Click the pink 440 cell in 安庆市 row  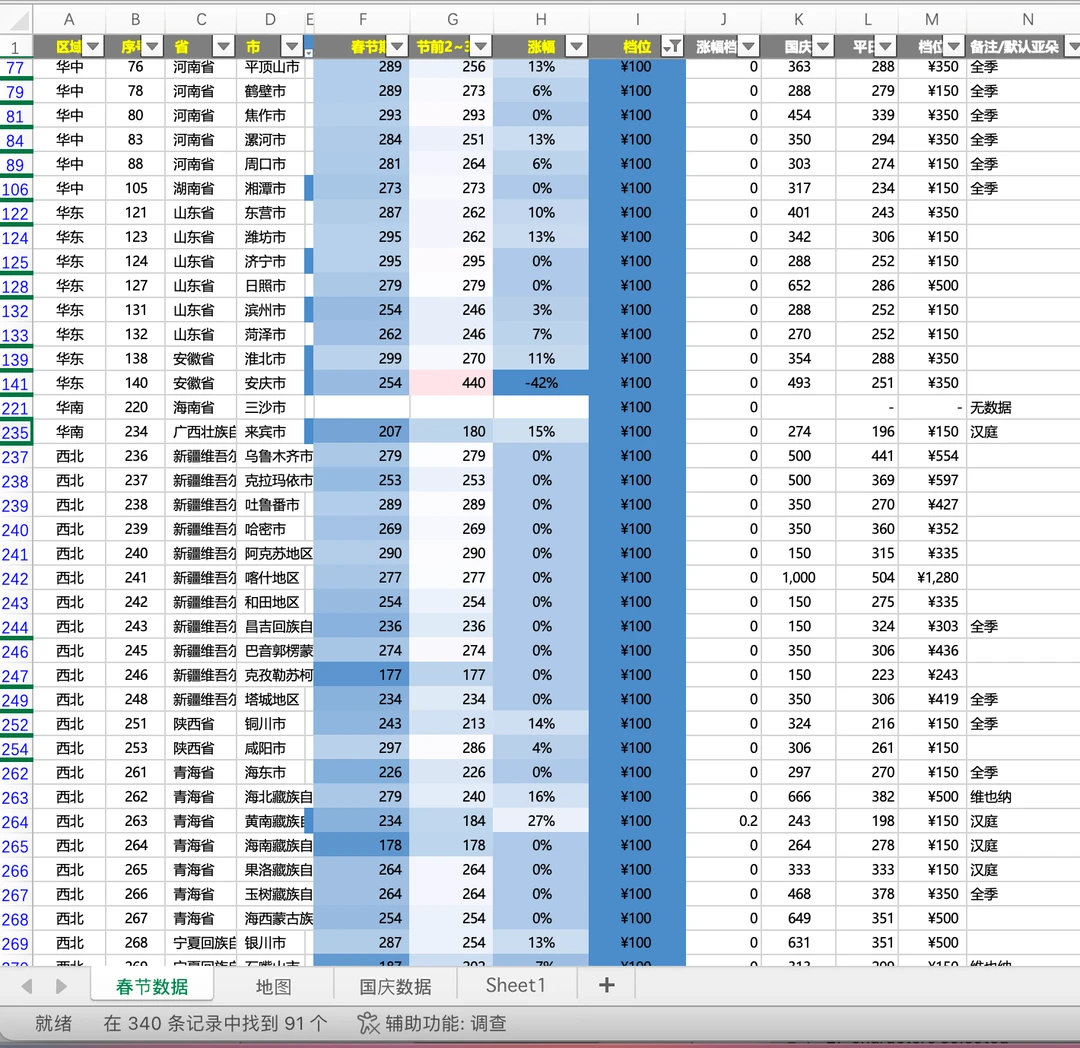pyautogui.click(x=452, y=383)
